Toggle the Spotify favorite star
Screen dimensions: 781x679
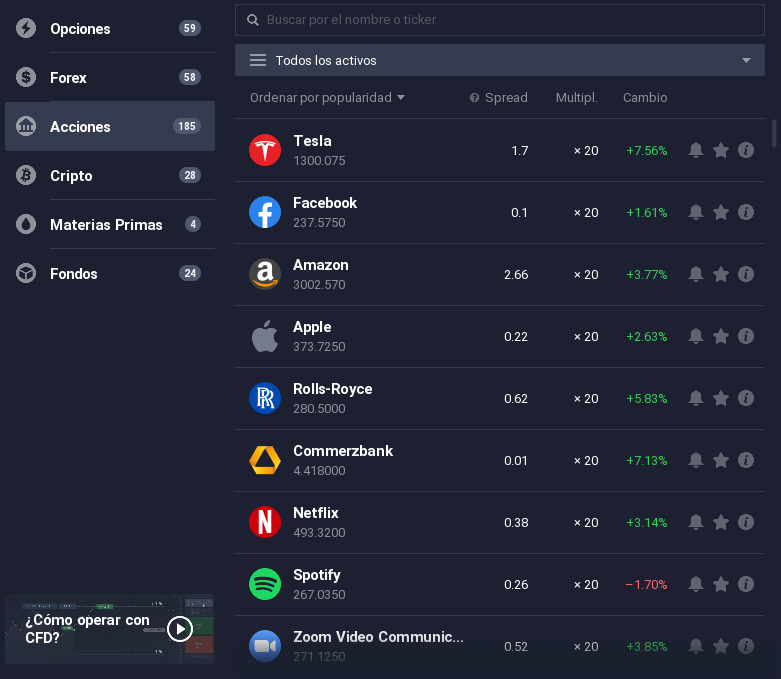pyautogui.click(x=721, y=584)
